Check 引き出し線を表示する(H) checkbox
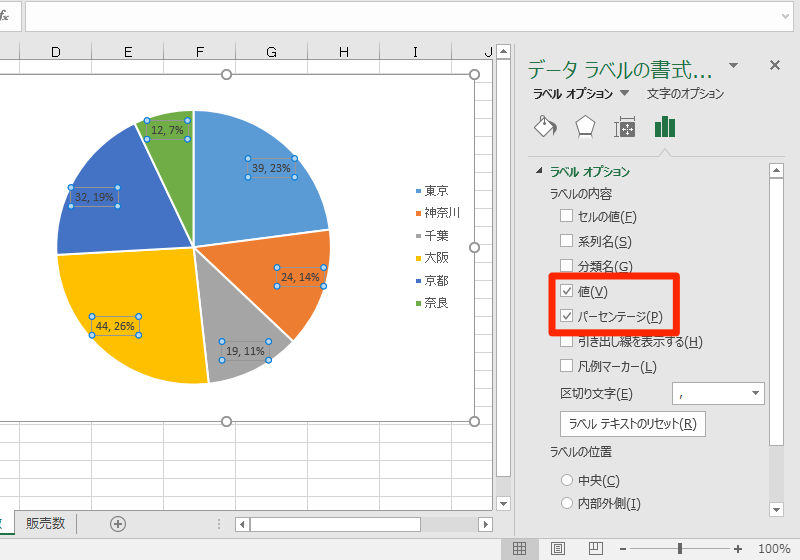The height and width of the screenshot is (560, 800). click(x=566, y=341)
